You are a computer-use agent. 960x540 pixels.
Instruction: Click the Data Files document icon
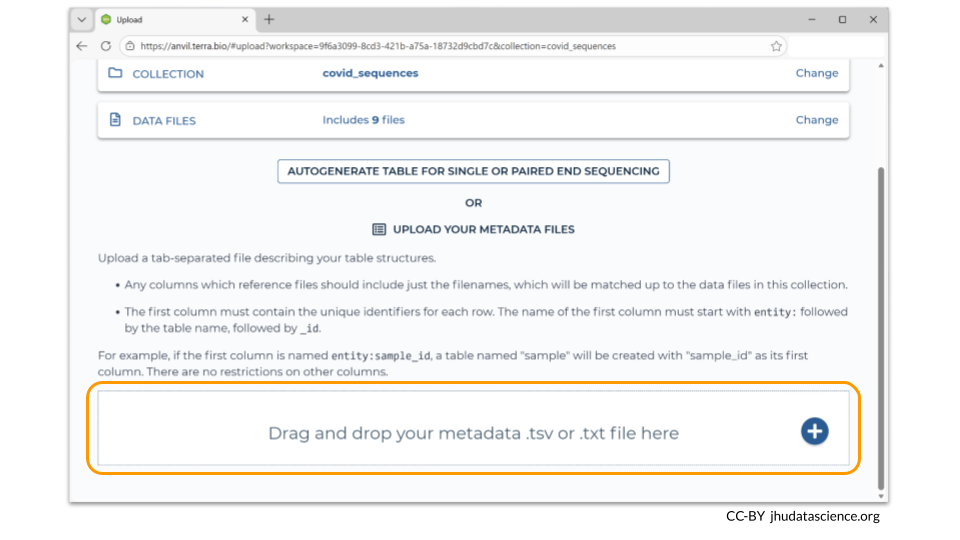pyautogui.click(x=115, y=119)
